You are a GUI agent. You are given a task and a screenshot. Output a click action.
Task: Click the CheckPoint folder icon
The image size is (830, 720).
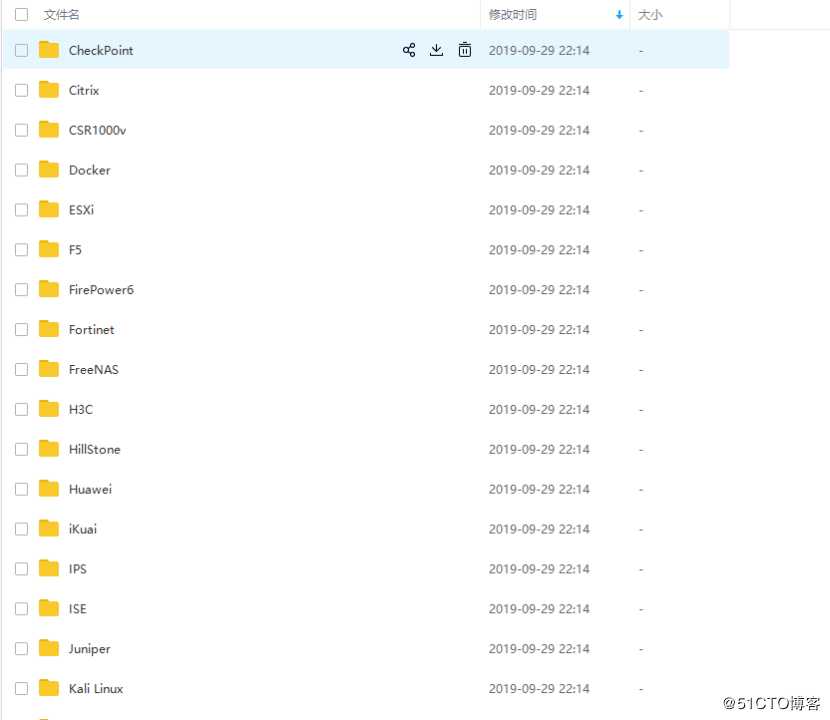49,50
